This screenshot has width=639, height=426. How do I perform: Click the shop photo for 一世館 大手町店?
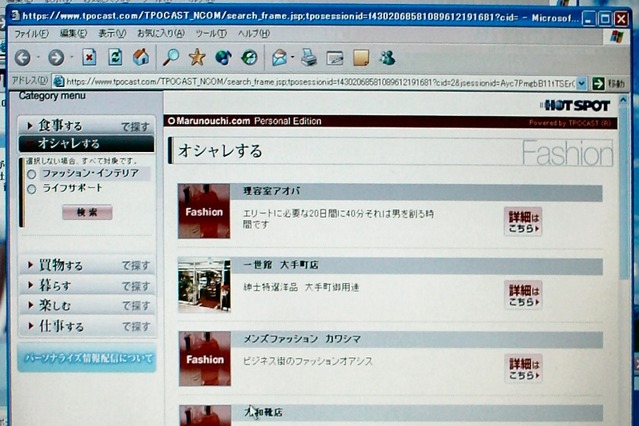(x=204, y=285)
